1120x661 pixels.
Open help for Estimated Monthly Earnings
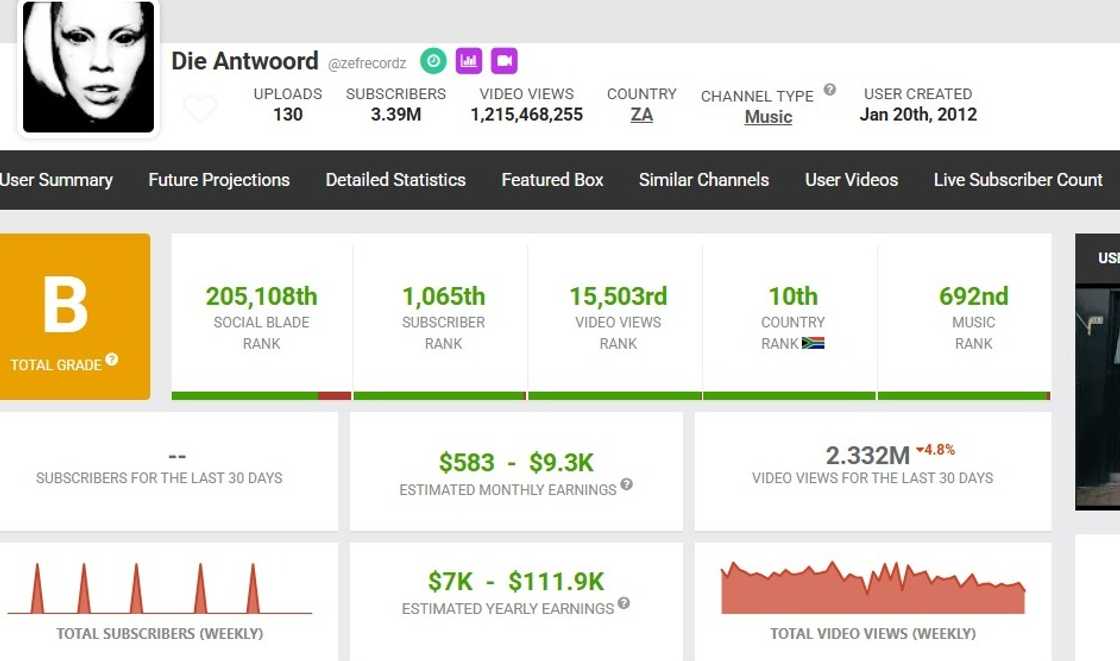click(626, 485)
